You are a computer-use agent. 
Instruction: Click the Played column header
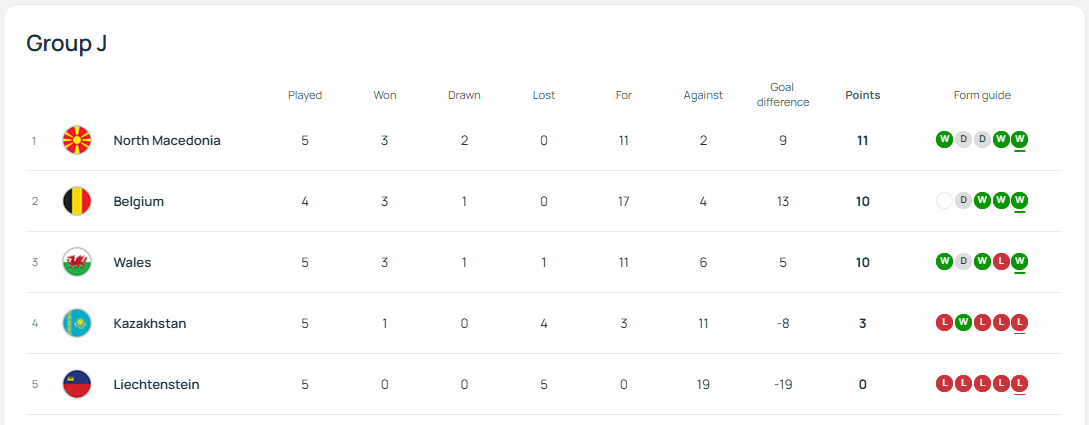coord(305,96)
